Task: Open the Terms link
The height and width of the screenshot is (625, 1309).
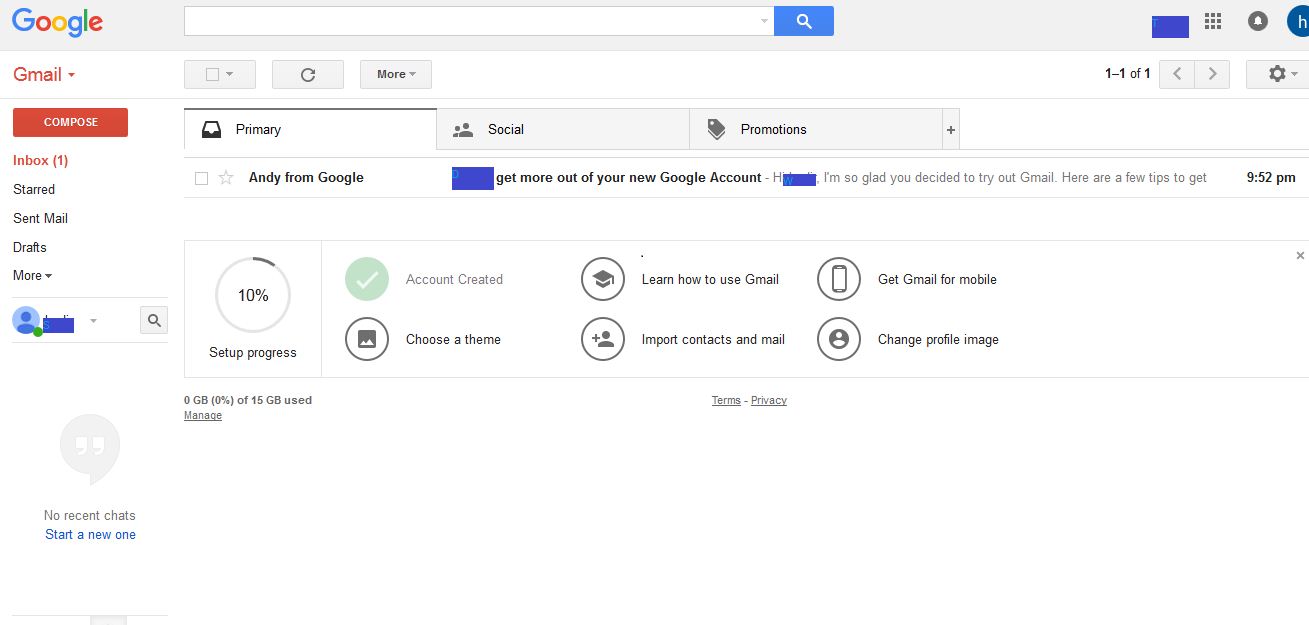Action: (726, 400)
